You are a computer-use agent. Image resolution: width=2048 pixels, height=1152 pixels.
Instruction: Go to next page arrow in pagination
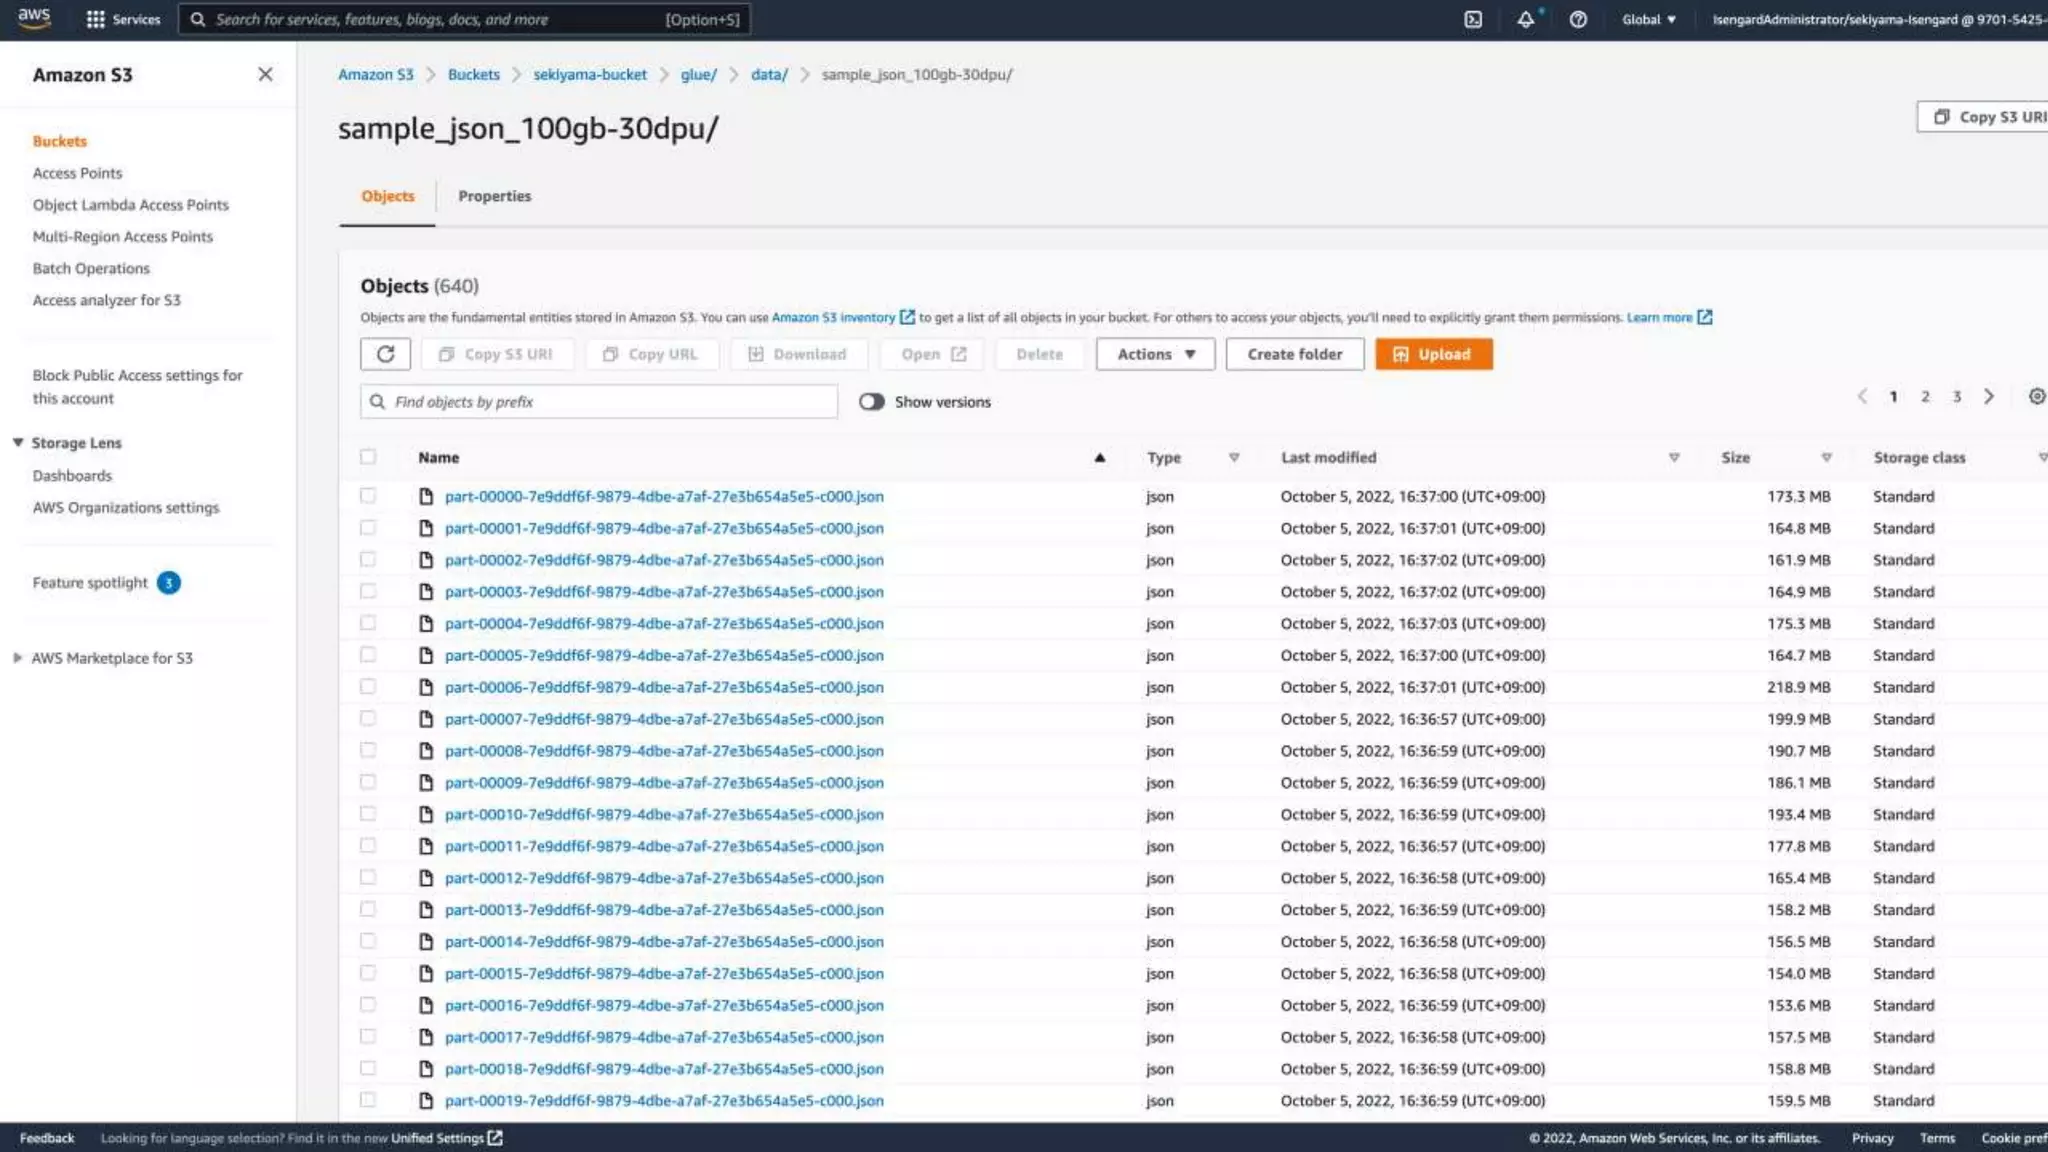[x=1989, y=397]
